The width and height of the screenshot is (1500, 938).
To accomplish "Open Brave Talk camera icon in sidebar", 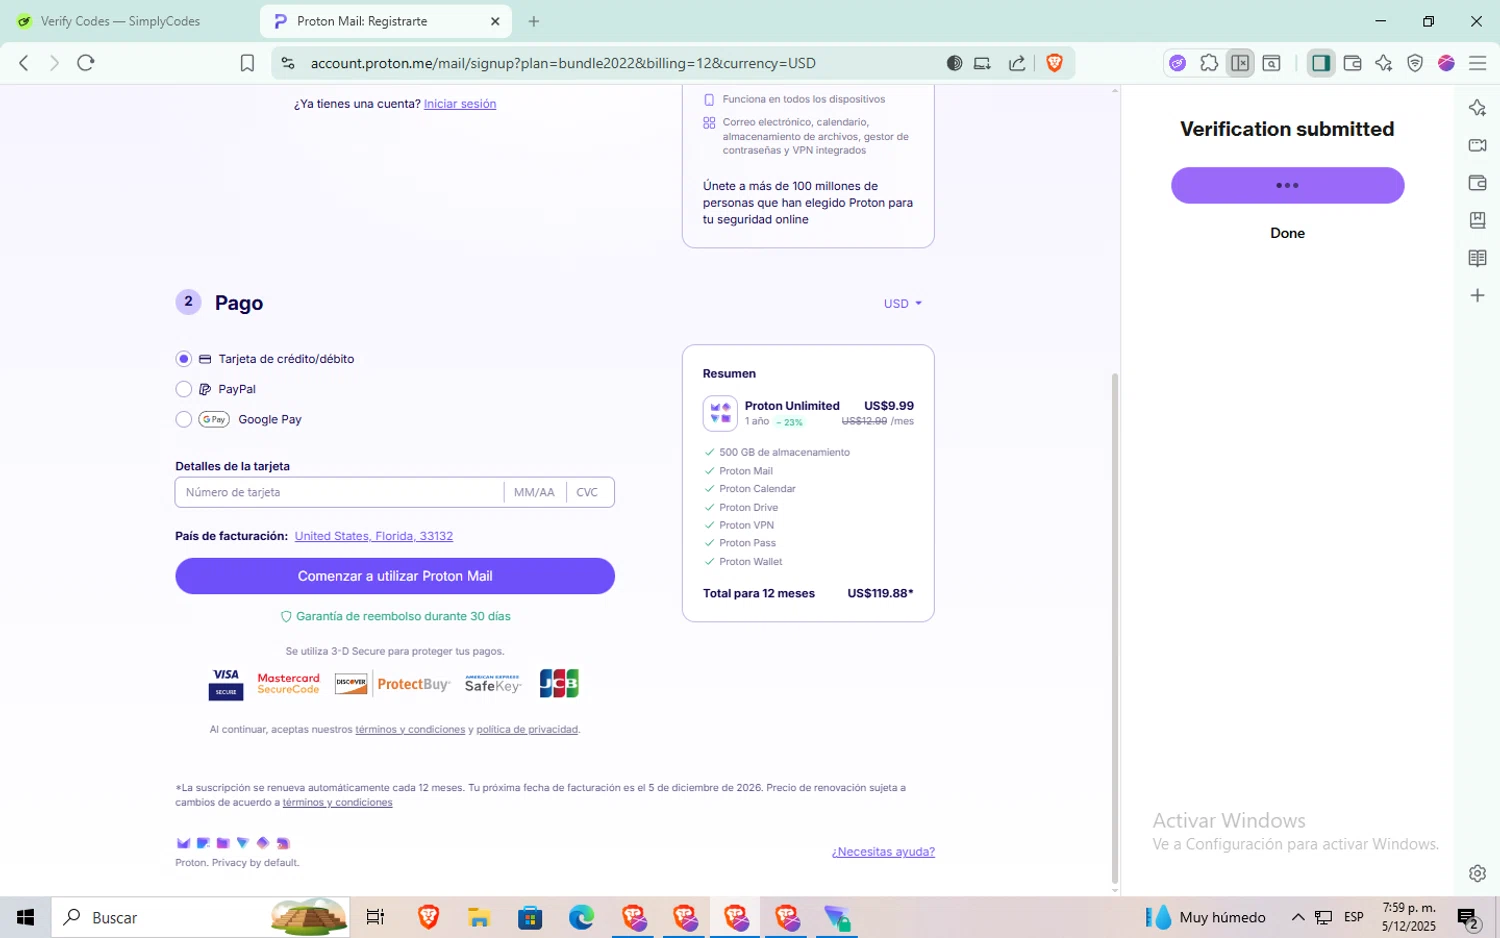I will tap(1477, 145).
